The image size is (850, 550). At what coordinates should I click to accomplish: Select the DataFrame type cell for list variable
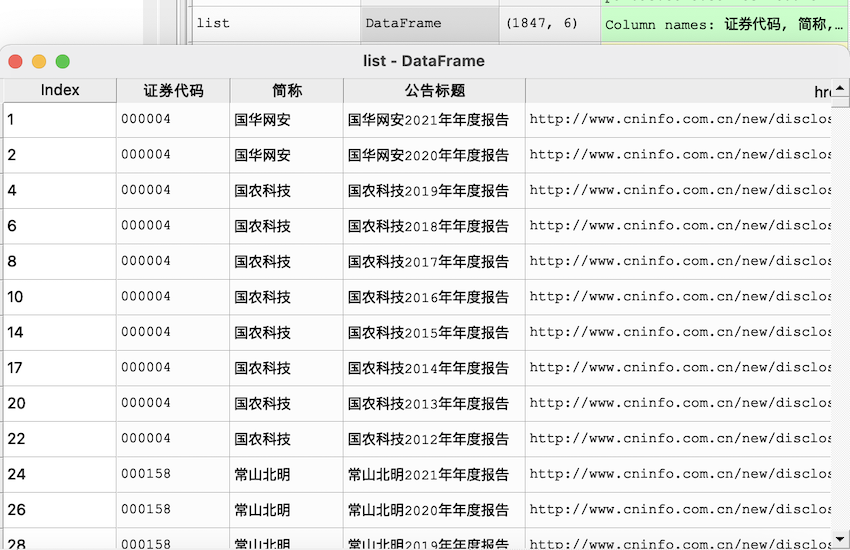tap(430, 23)
